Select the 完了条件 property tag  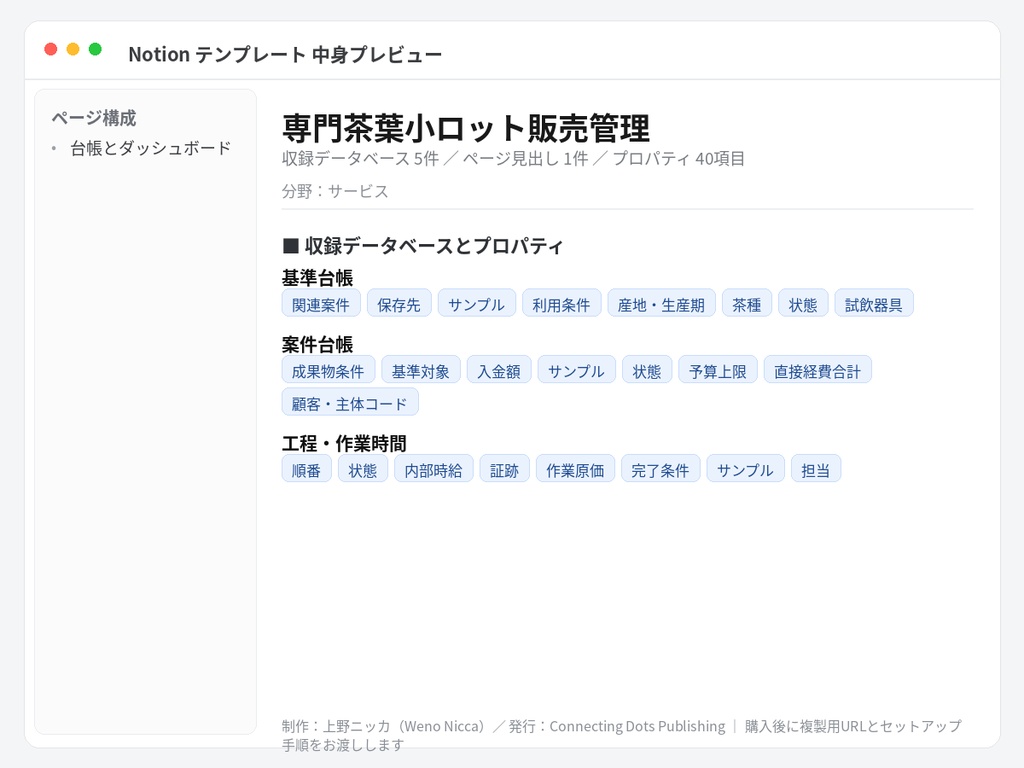660,470
